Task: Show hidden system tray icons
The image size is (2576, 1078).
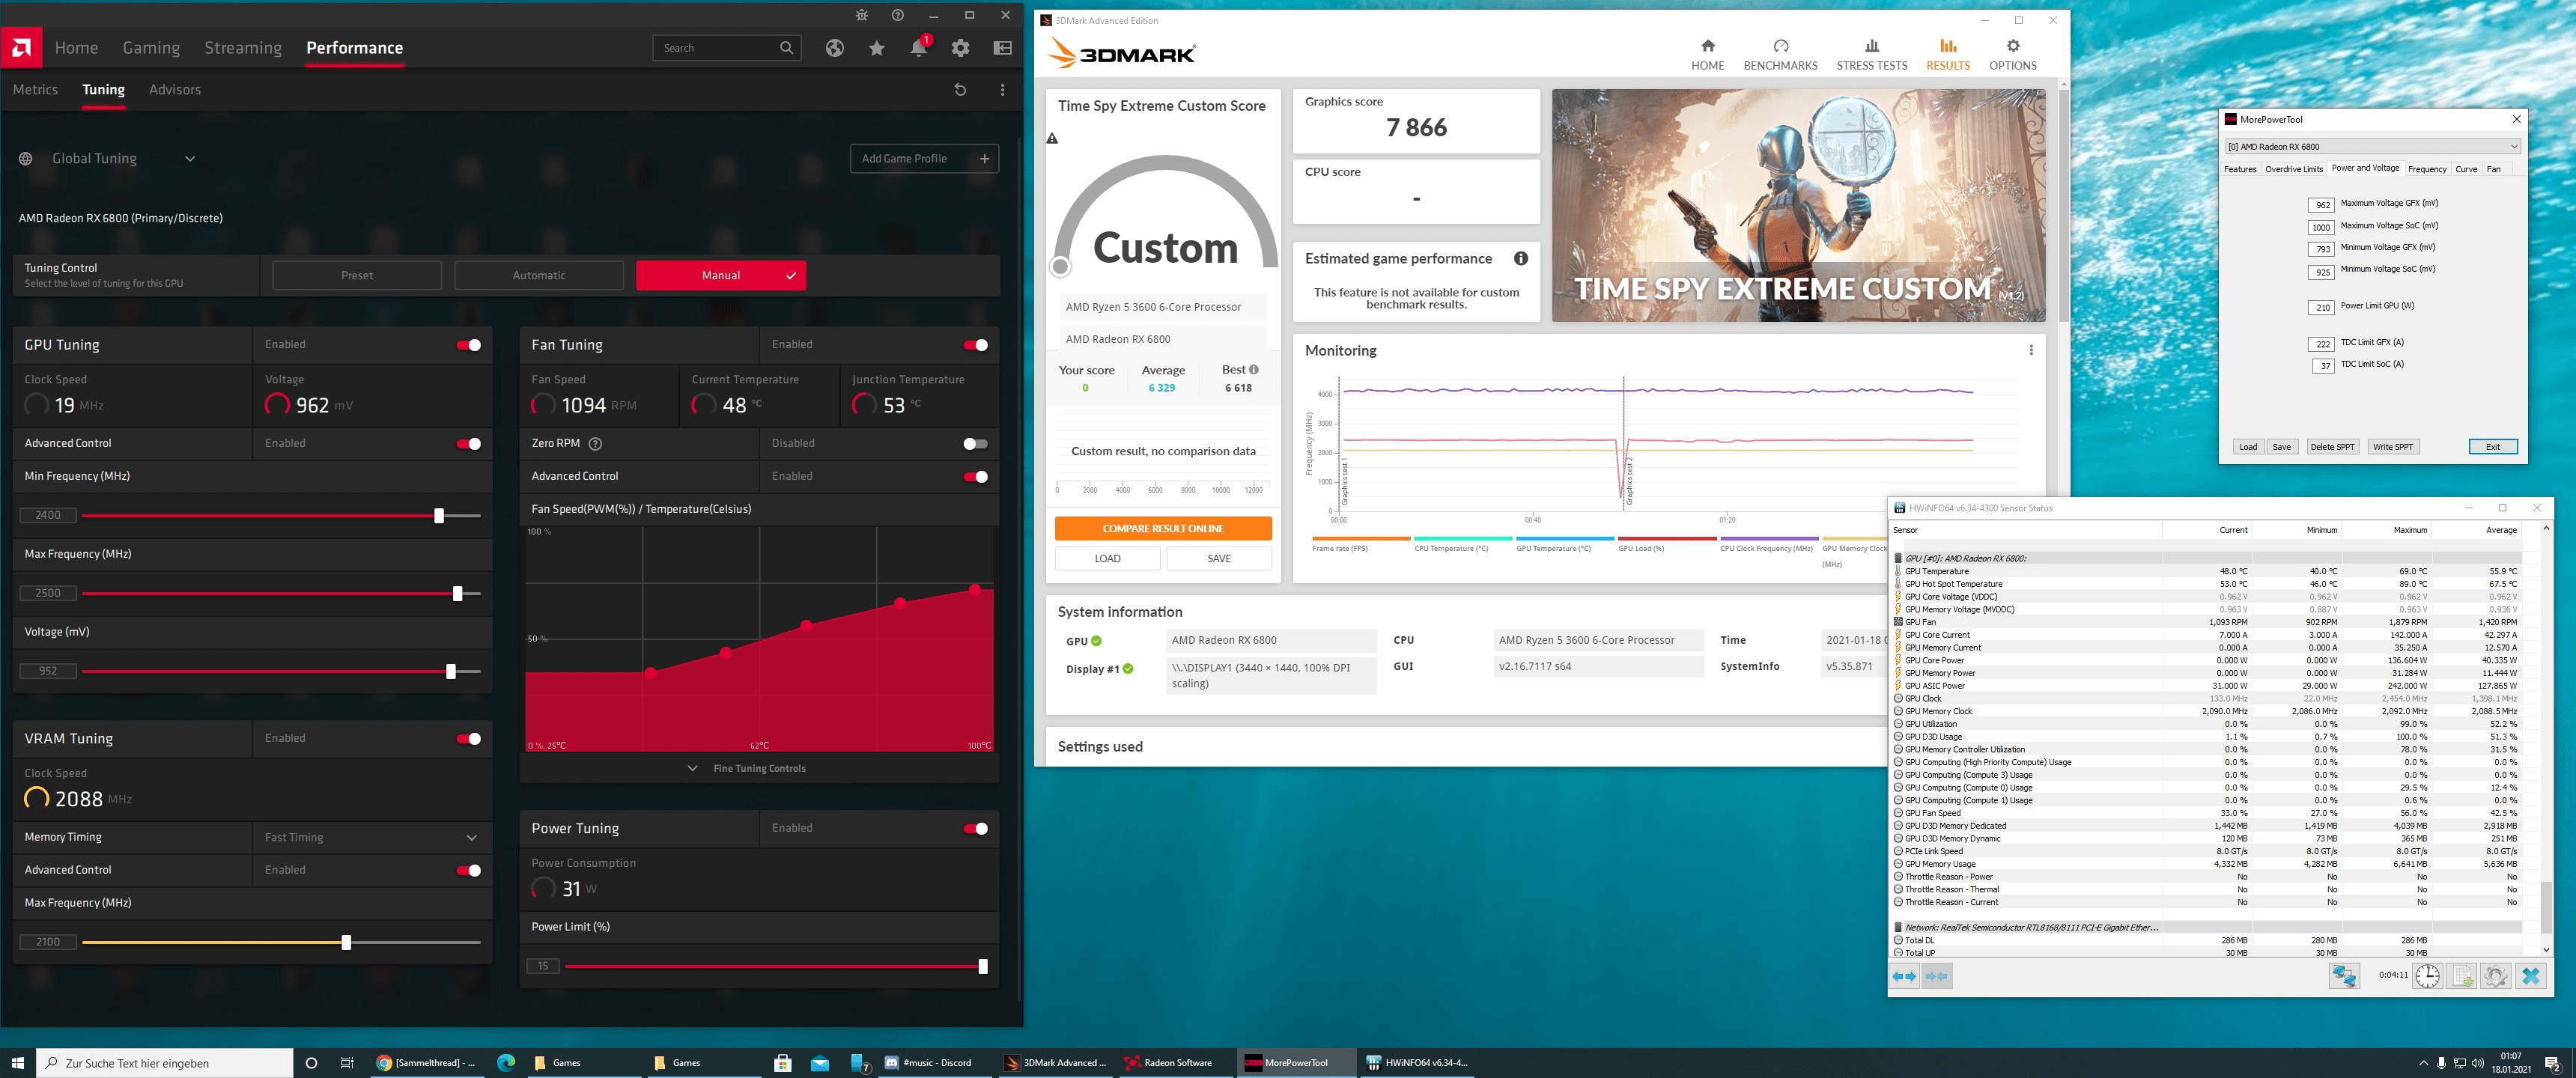Action: [2423, 1063]
